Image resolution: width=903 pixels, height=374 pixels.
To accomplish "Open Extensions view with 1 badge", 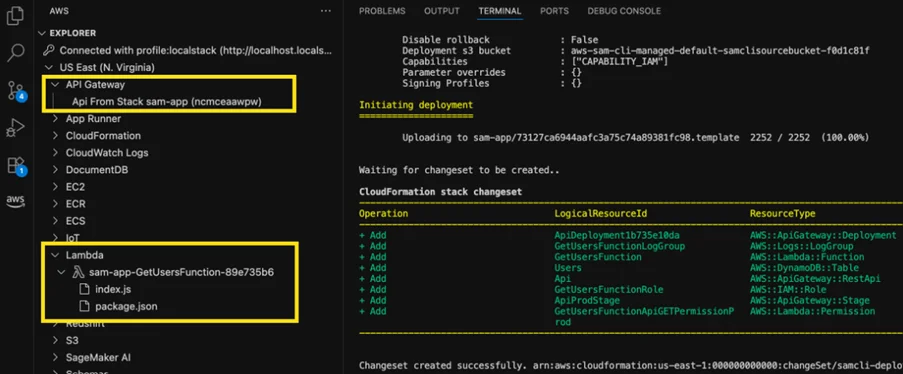I will coord(16,165).
